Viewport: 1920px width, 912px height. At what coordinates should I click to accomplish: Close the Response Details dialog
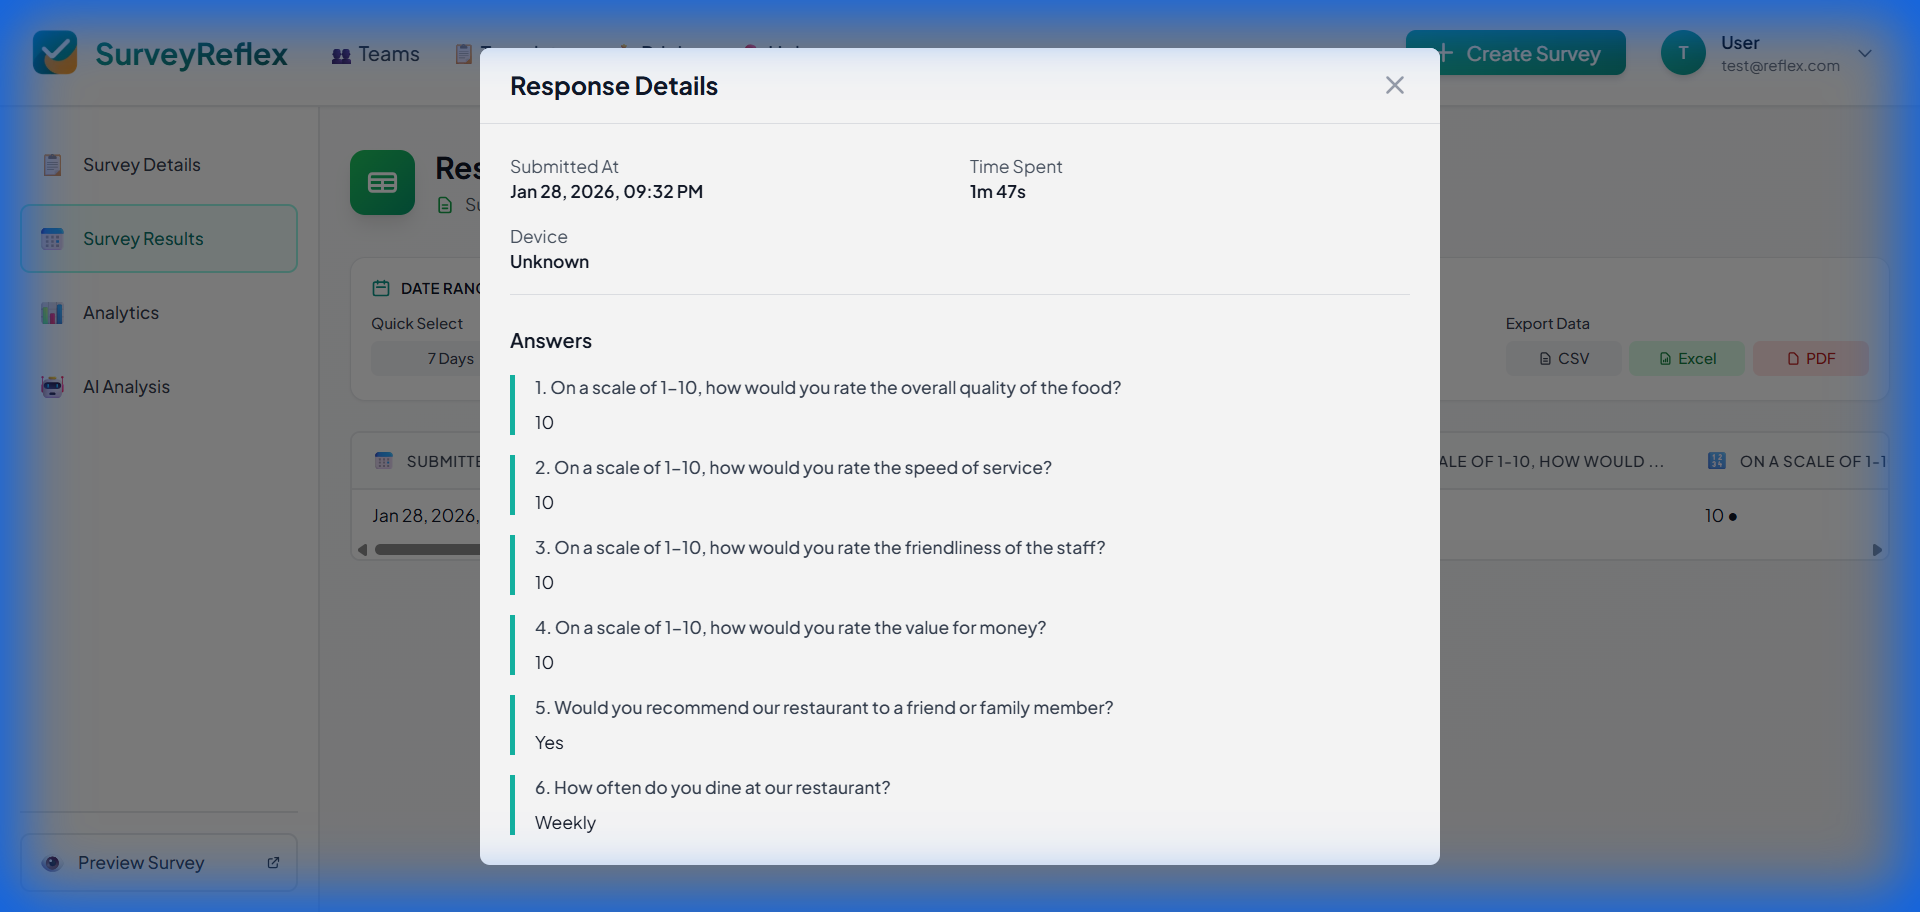click(1394, 85)
